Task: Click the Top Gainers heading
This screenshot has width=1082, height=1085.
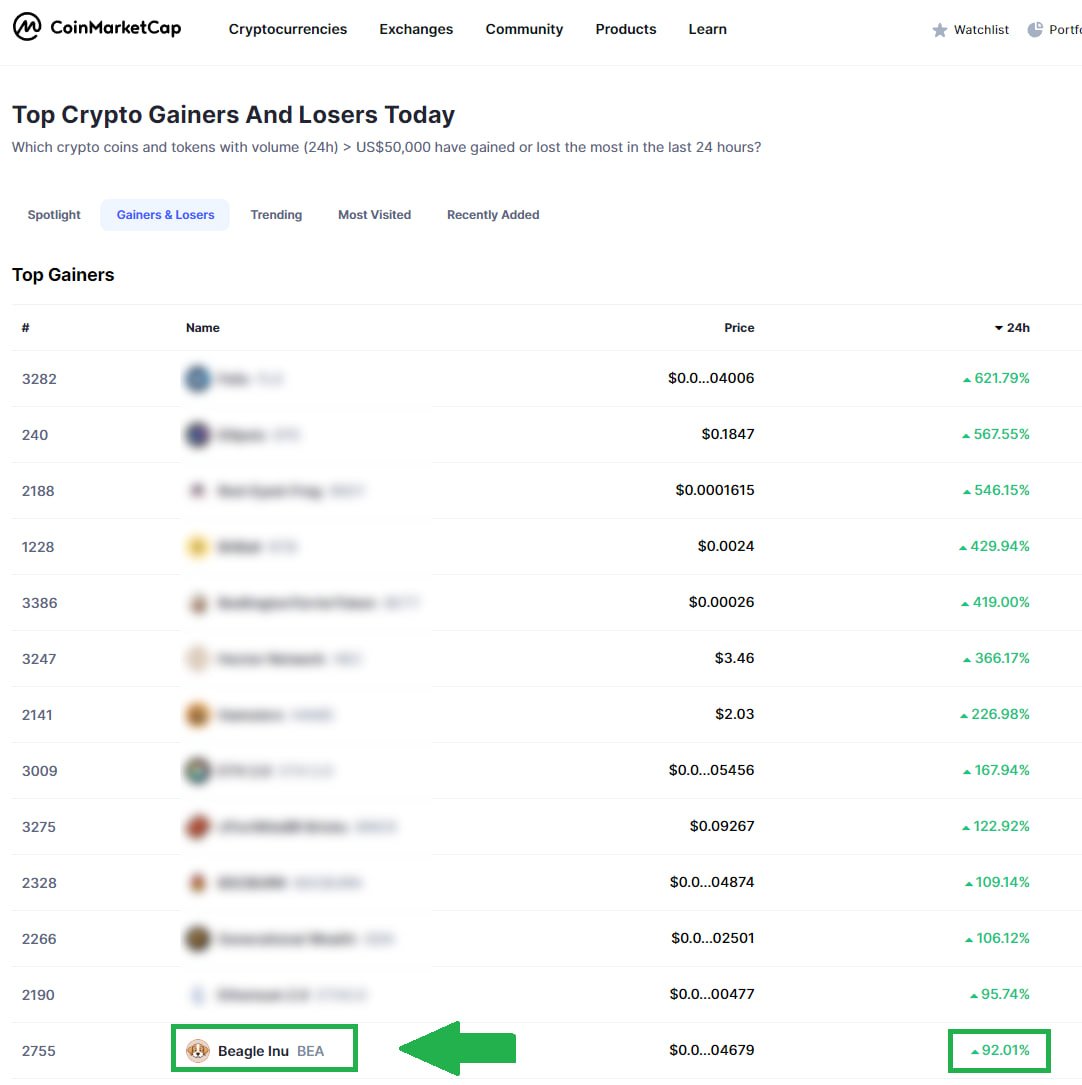Action: click(x=63, y=275)
